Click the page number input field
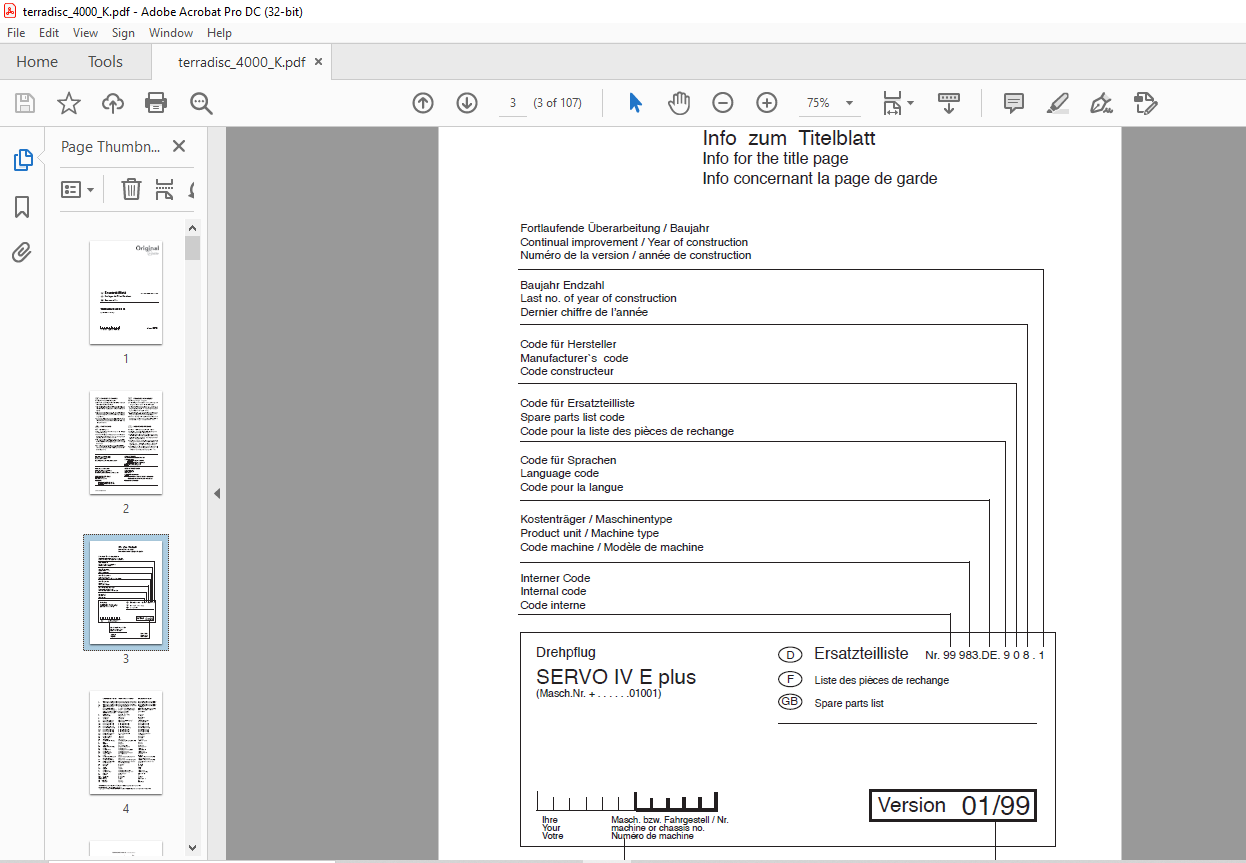 [512, 103]
